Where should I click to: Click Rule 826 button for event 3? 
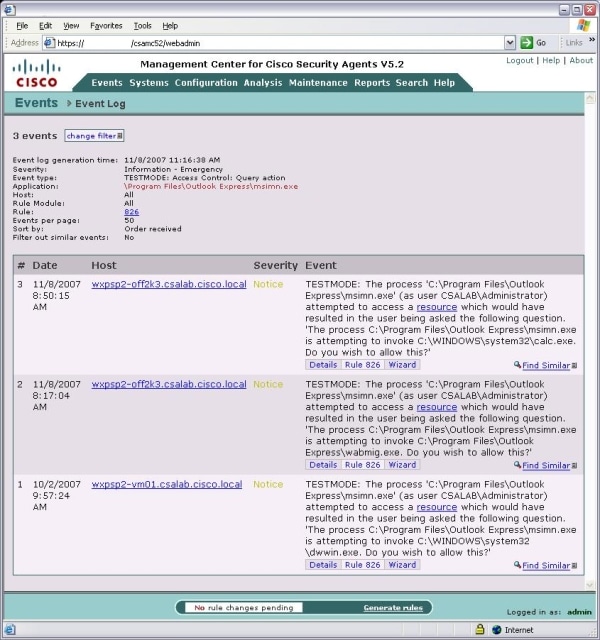362,364
